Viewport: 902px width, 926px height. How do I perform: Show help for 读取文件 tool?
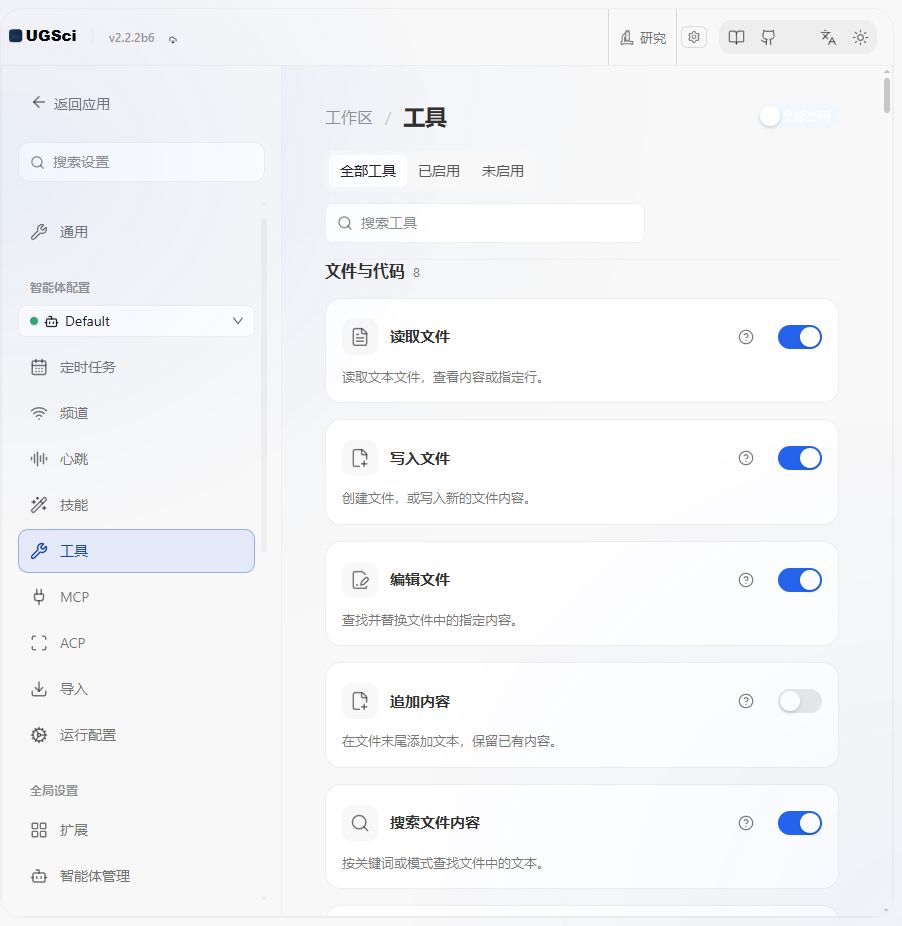(746, 337)
